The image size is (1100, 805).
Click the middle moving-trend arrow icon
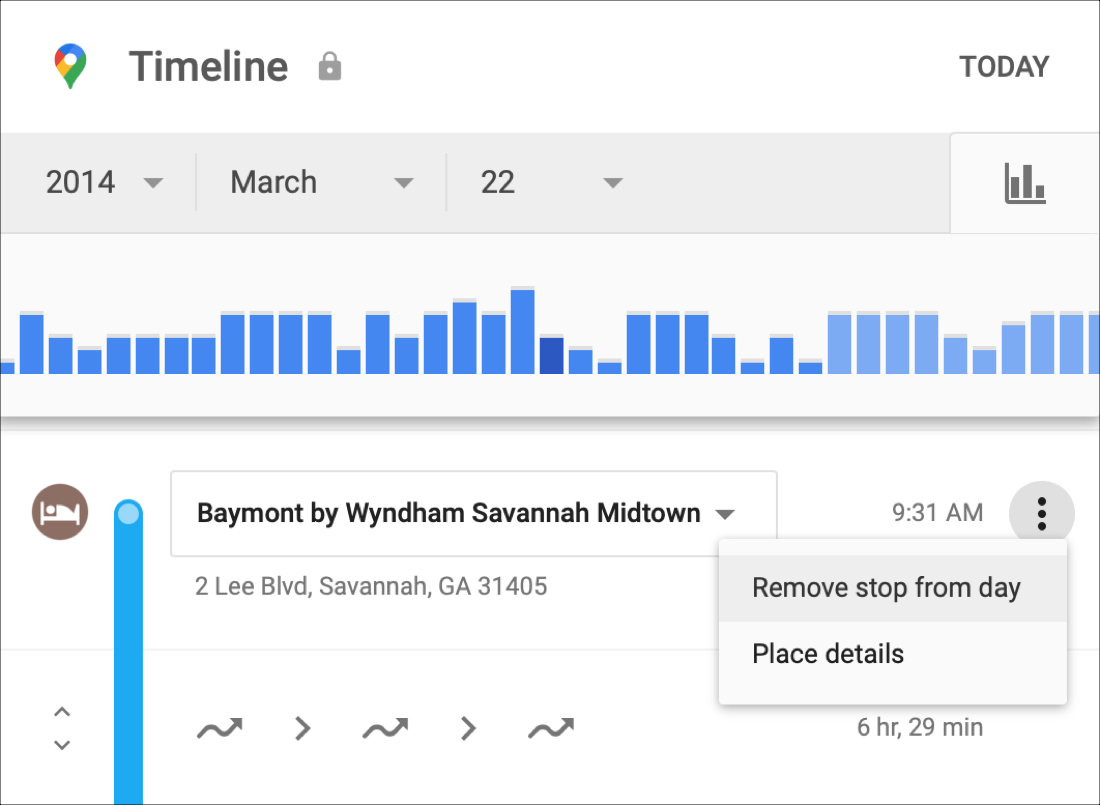385,729
